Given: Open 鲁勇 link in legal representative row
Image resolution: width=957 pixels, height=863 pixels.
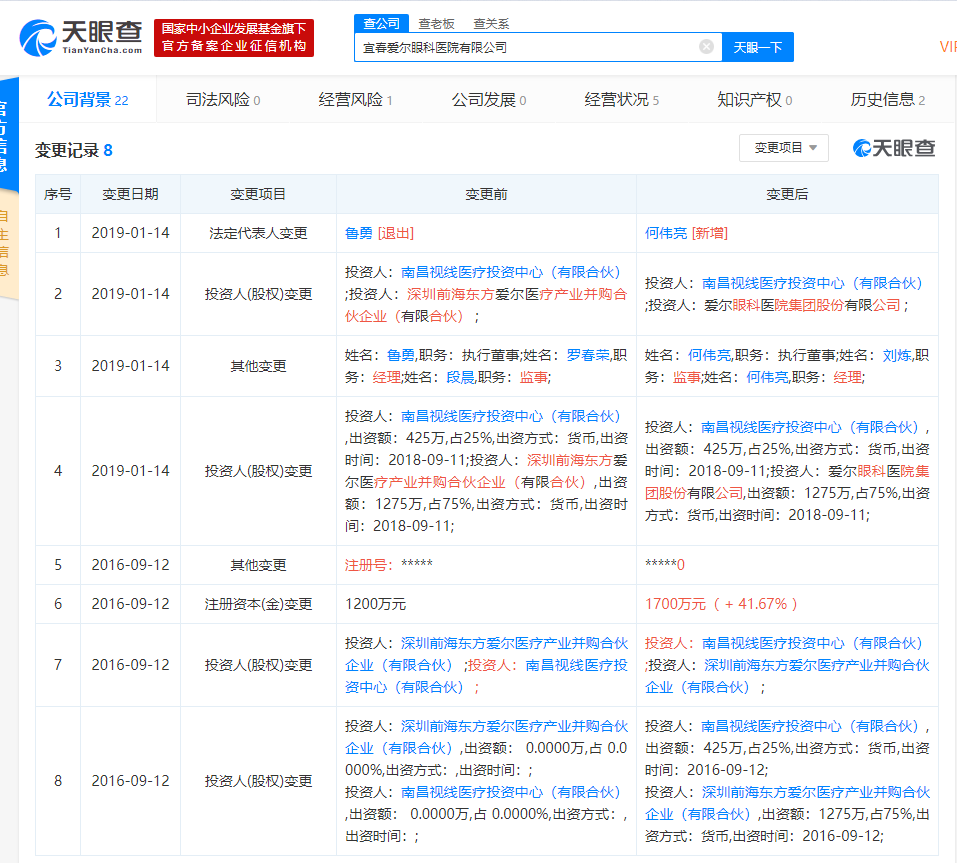Looking at the screenshot, I should click(x=358, y=233).
